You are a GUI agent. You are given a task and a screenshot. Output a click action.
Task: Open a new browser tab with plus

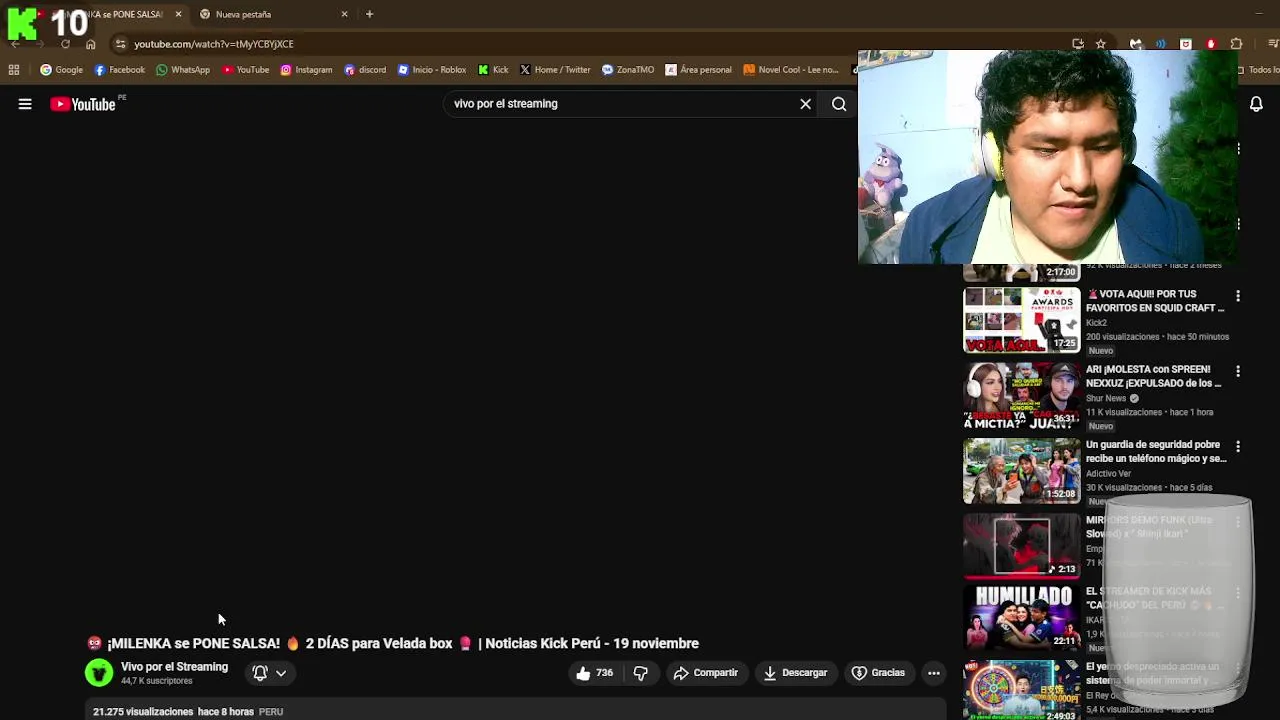(x=369, y=14)
